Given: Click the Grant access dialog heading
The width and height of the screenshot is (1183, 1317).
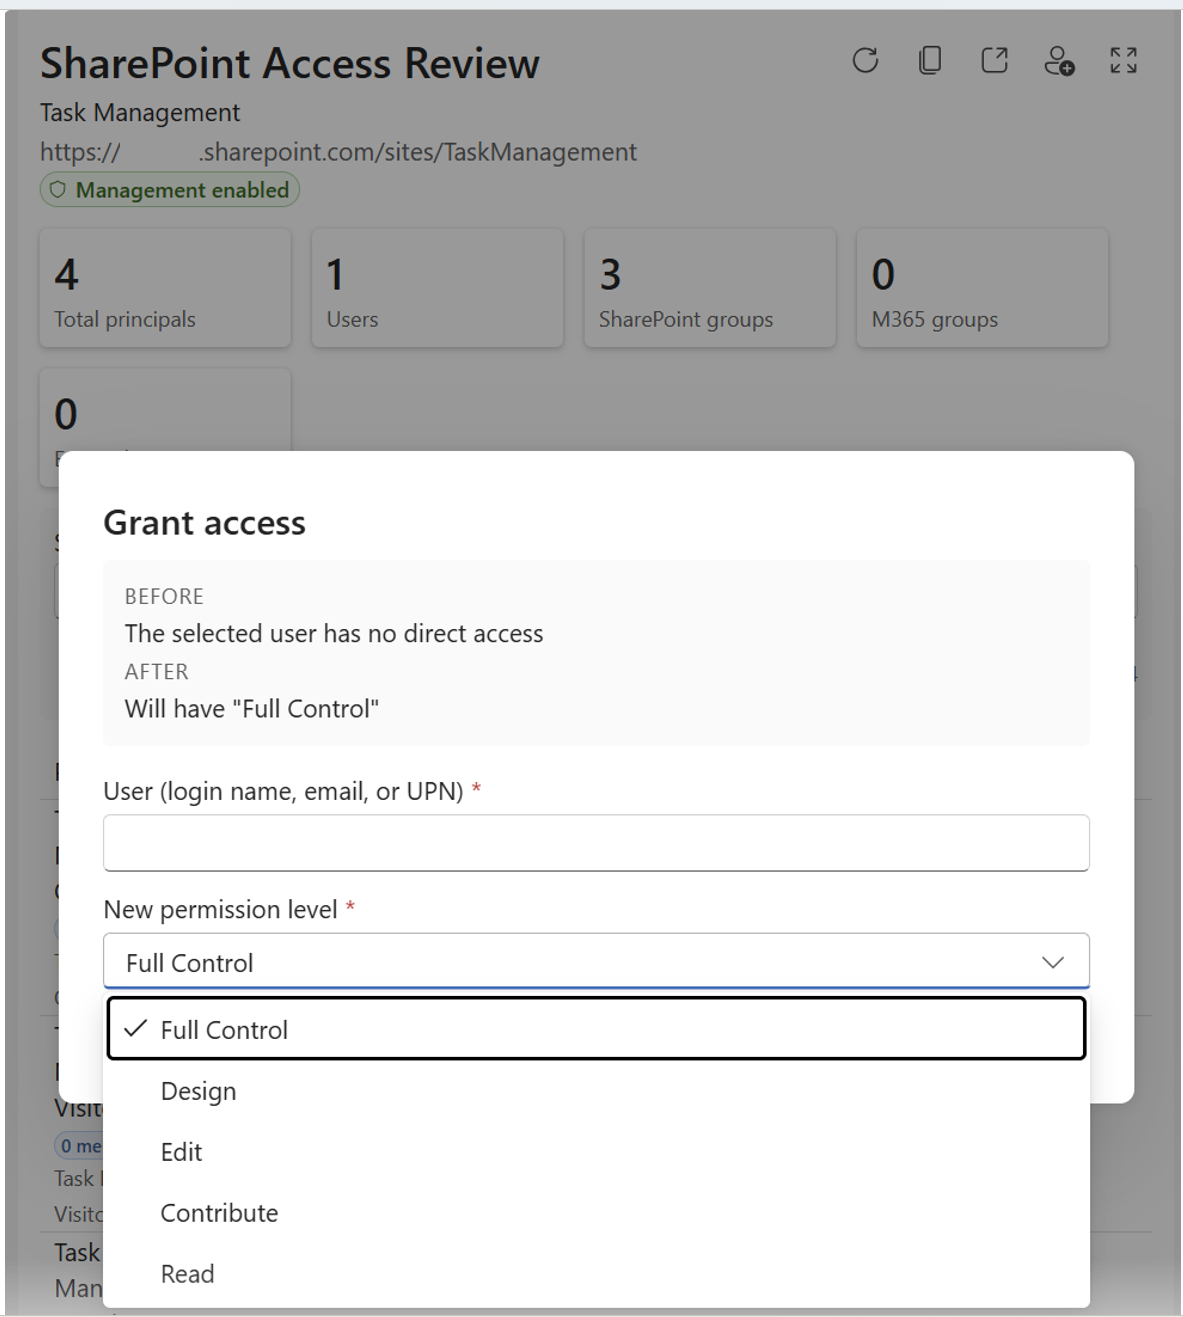Looking at the screenshot, I should click(x=205, y=523).
